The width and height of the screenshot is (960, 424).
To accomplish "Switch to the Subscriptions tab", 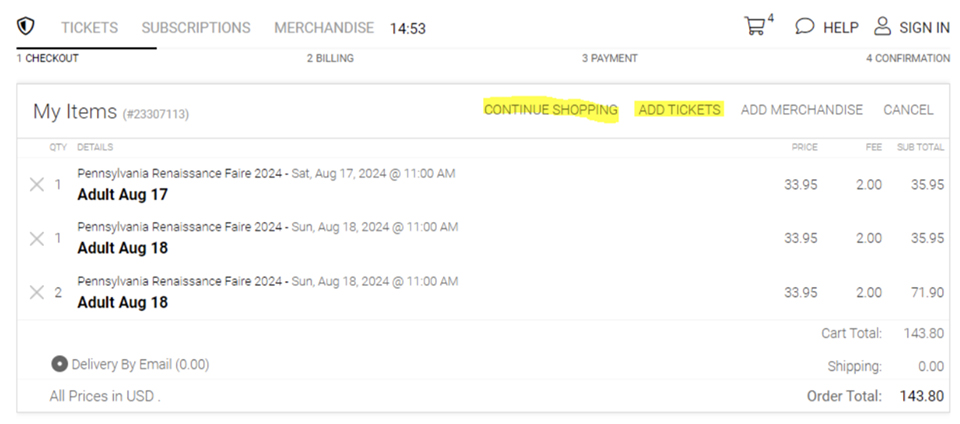I will (196, 28).
